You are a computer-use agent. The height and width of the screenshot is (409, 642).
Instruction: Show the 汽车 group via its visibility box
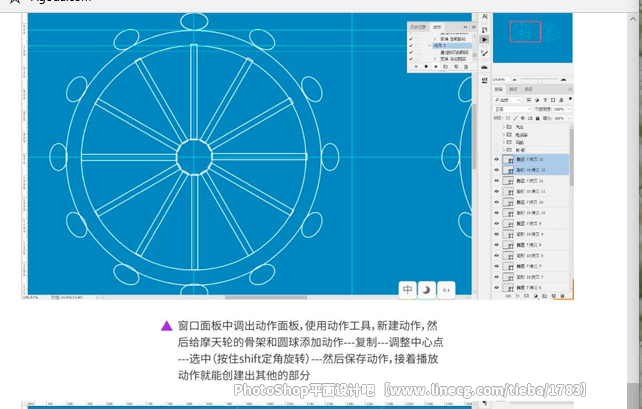tap(497, 127)
